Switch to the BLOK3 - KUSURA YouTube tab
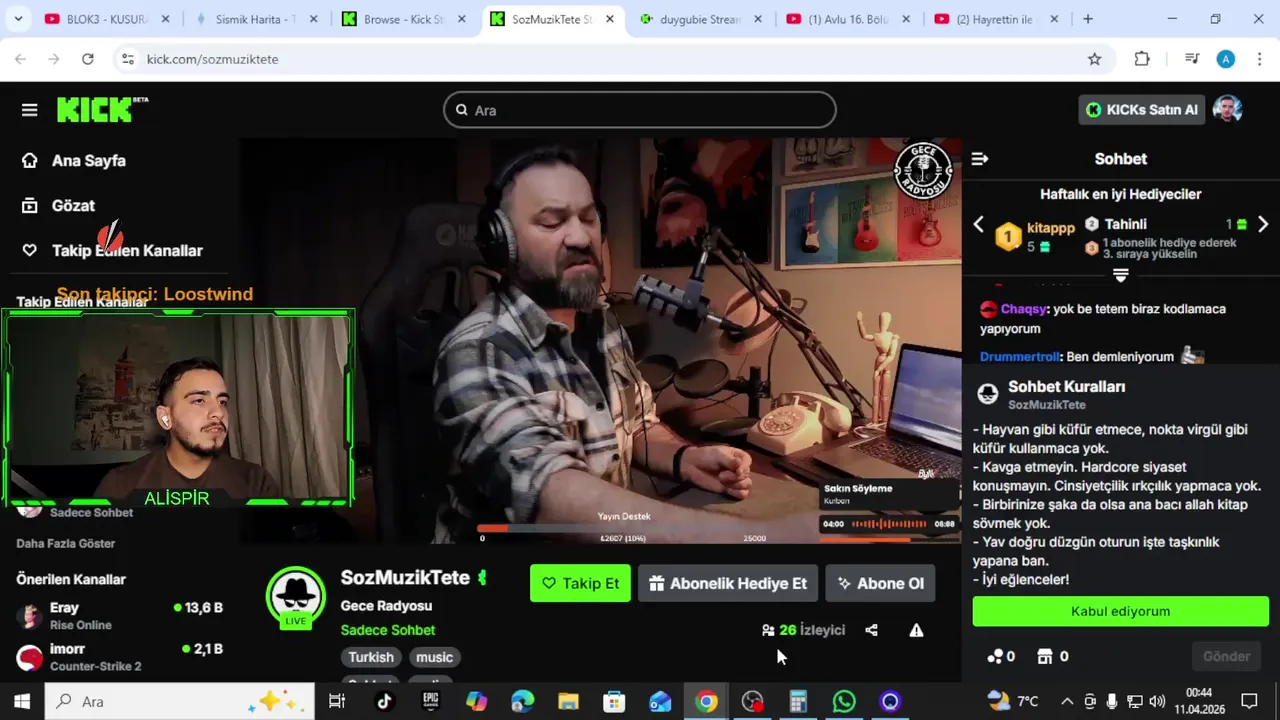Viewport: 1280px width, 720px height. [x=107, y=19]
